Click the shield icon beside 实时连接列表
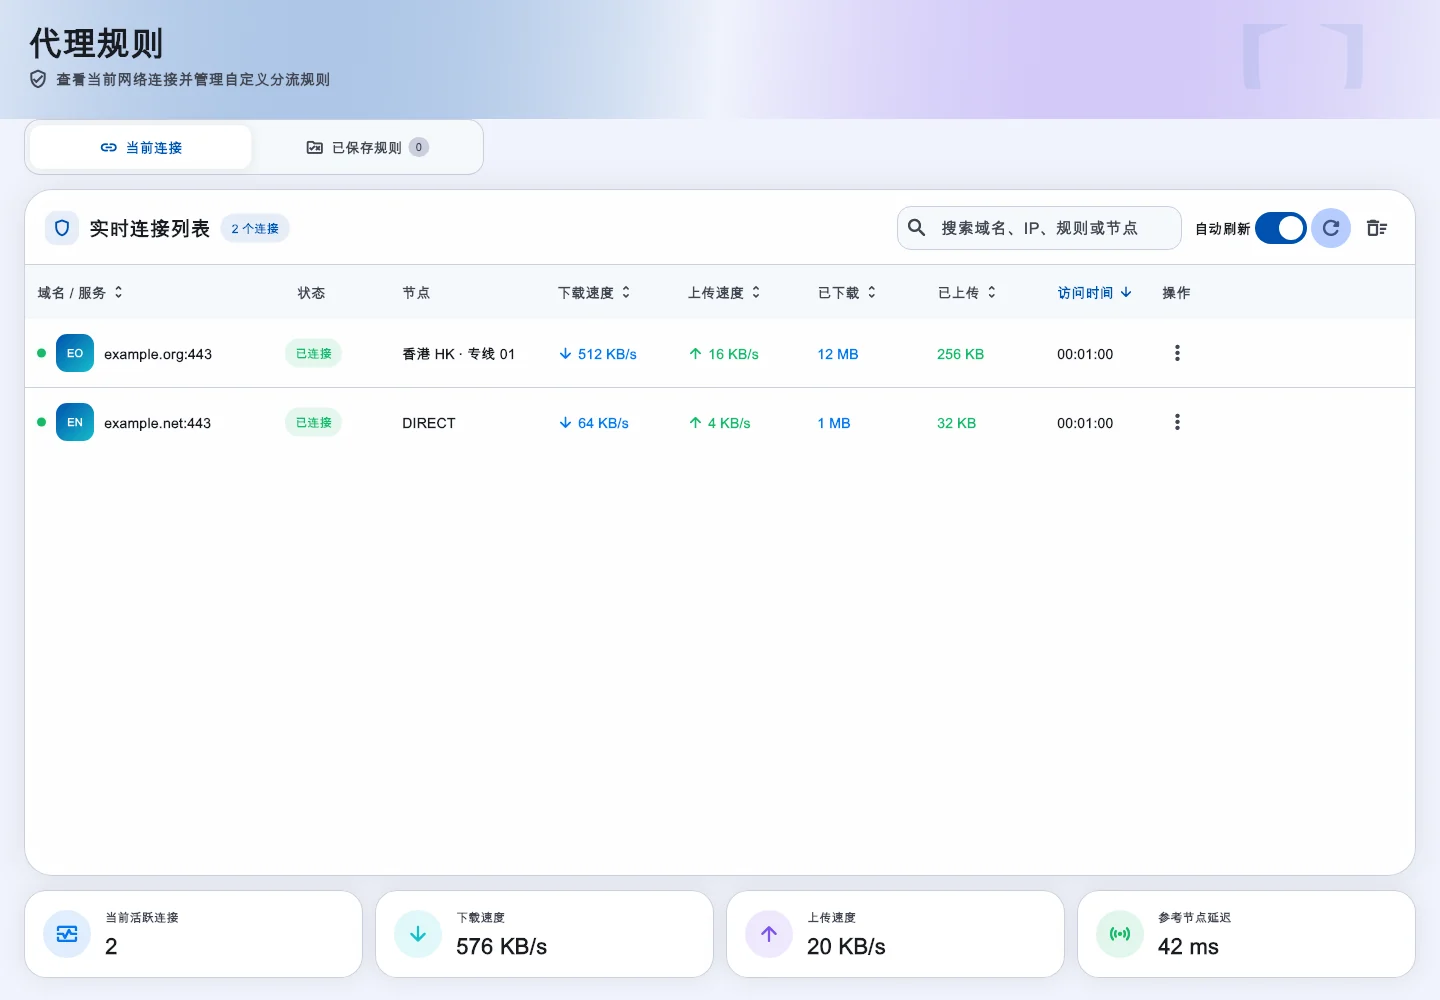1440x1000 pixels. (x=62, y=228)
